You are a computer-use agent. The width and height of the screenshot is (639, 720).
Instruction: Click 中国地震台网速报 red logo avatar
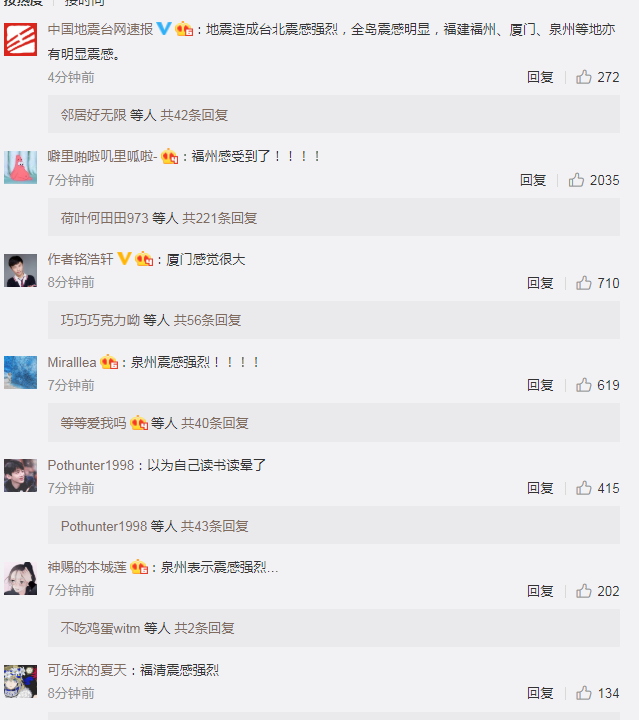[20, 39]
